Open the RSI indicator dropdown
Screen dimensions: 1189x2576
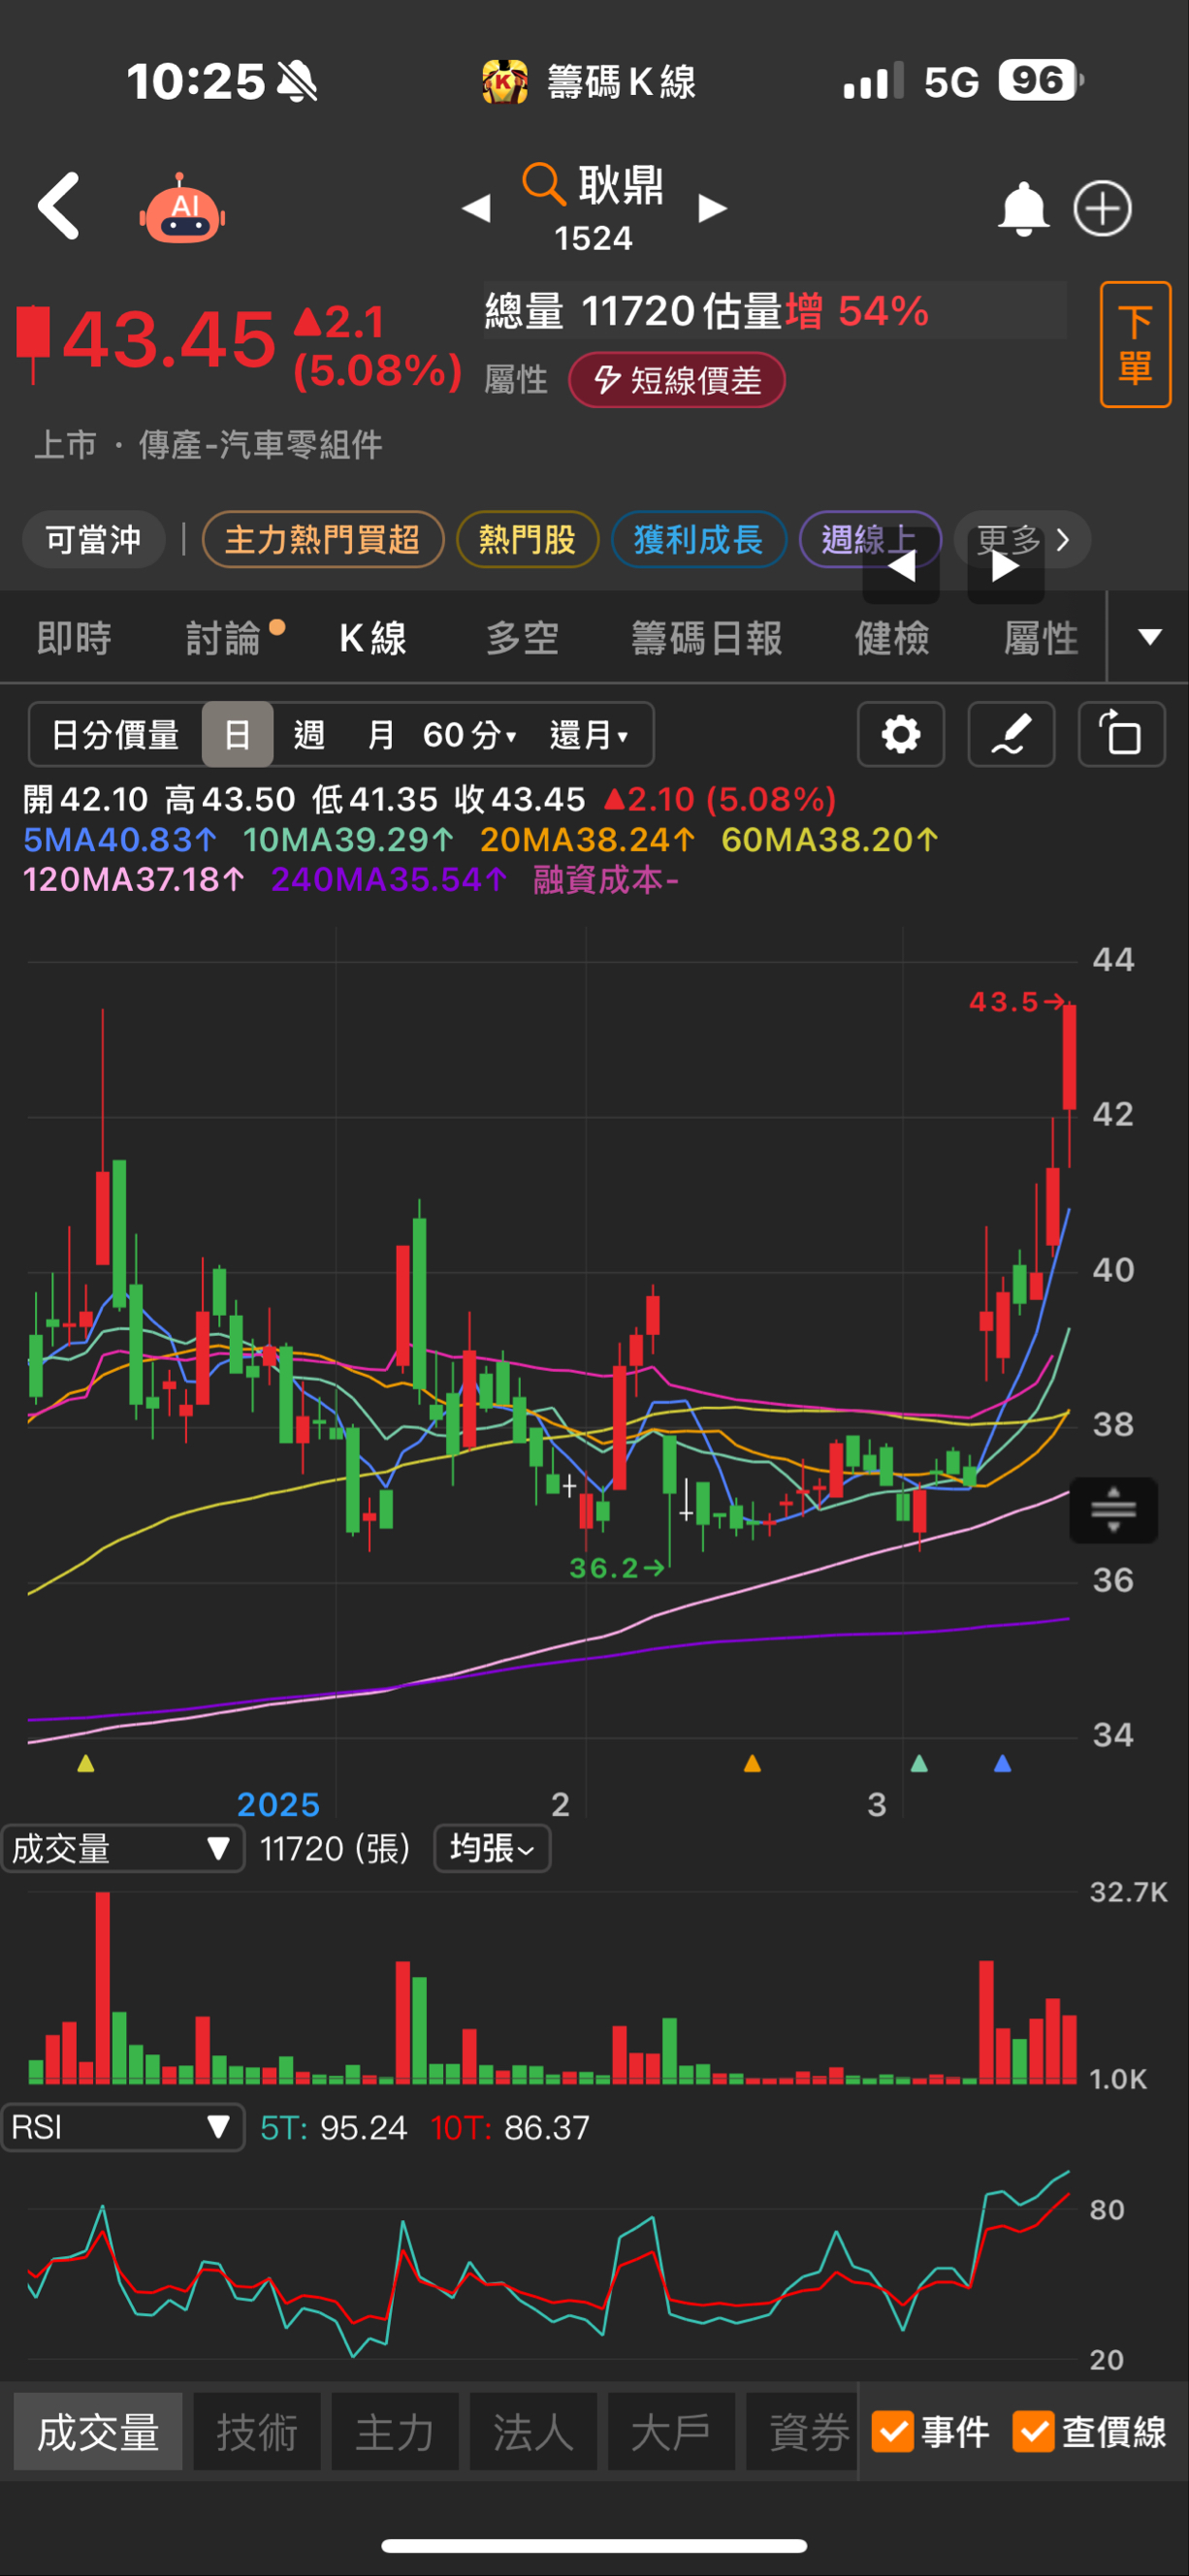pos(122,2127)
